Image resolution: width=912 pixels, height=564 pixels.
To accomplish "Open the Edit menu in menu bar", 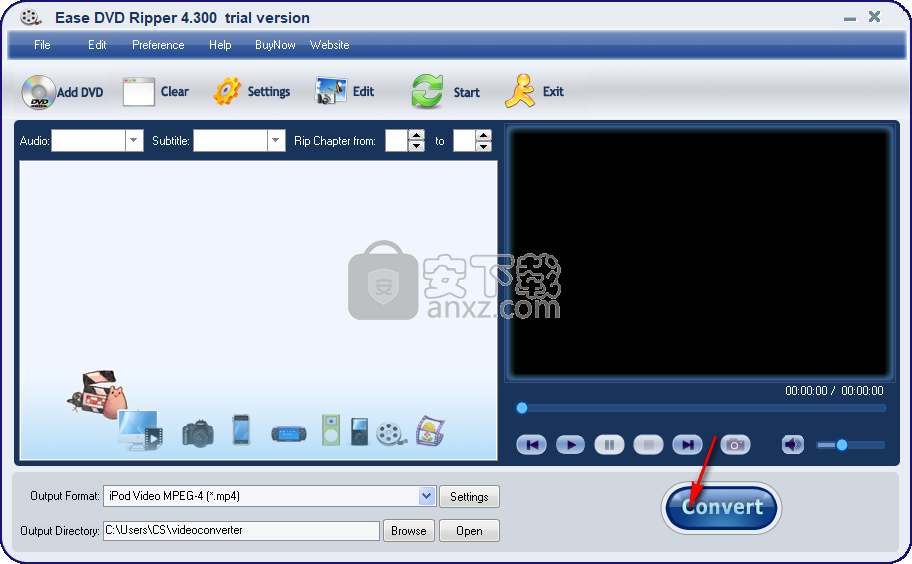I will click(x=97, y=45).
